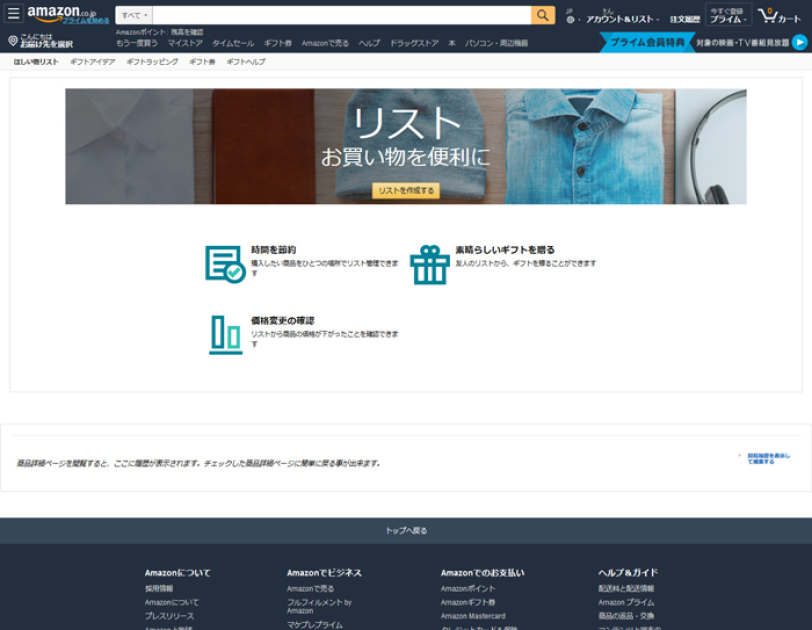Focus the search text field
The image size is (812, 630).
click(x=342, y=16)
